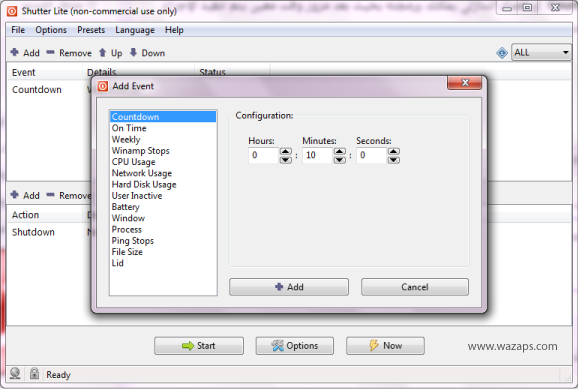Decrease the Hours spinner value
Screen dimensions: 578x389
point(286,160)
